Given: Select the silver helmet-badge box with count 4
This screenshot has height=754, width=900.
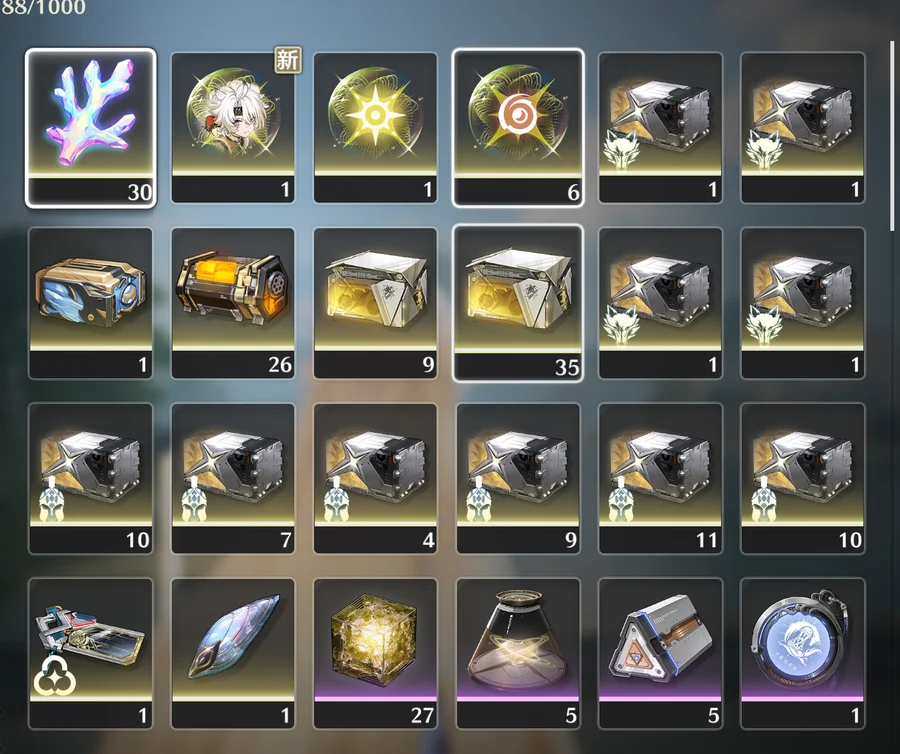Looking at the screenshot, I should click(375, 479).
